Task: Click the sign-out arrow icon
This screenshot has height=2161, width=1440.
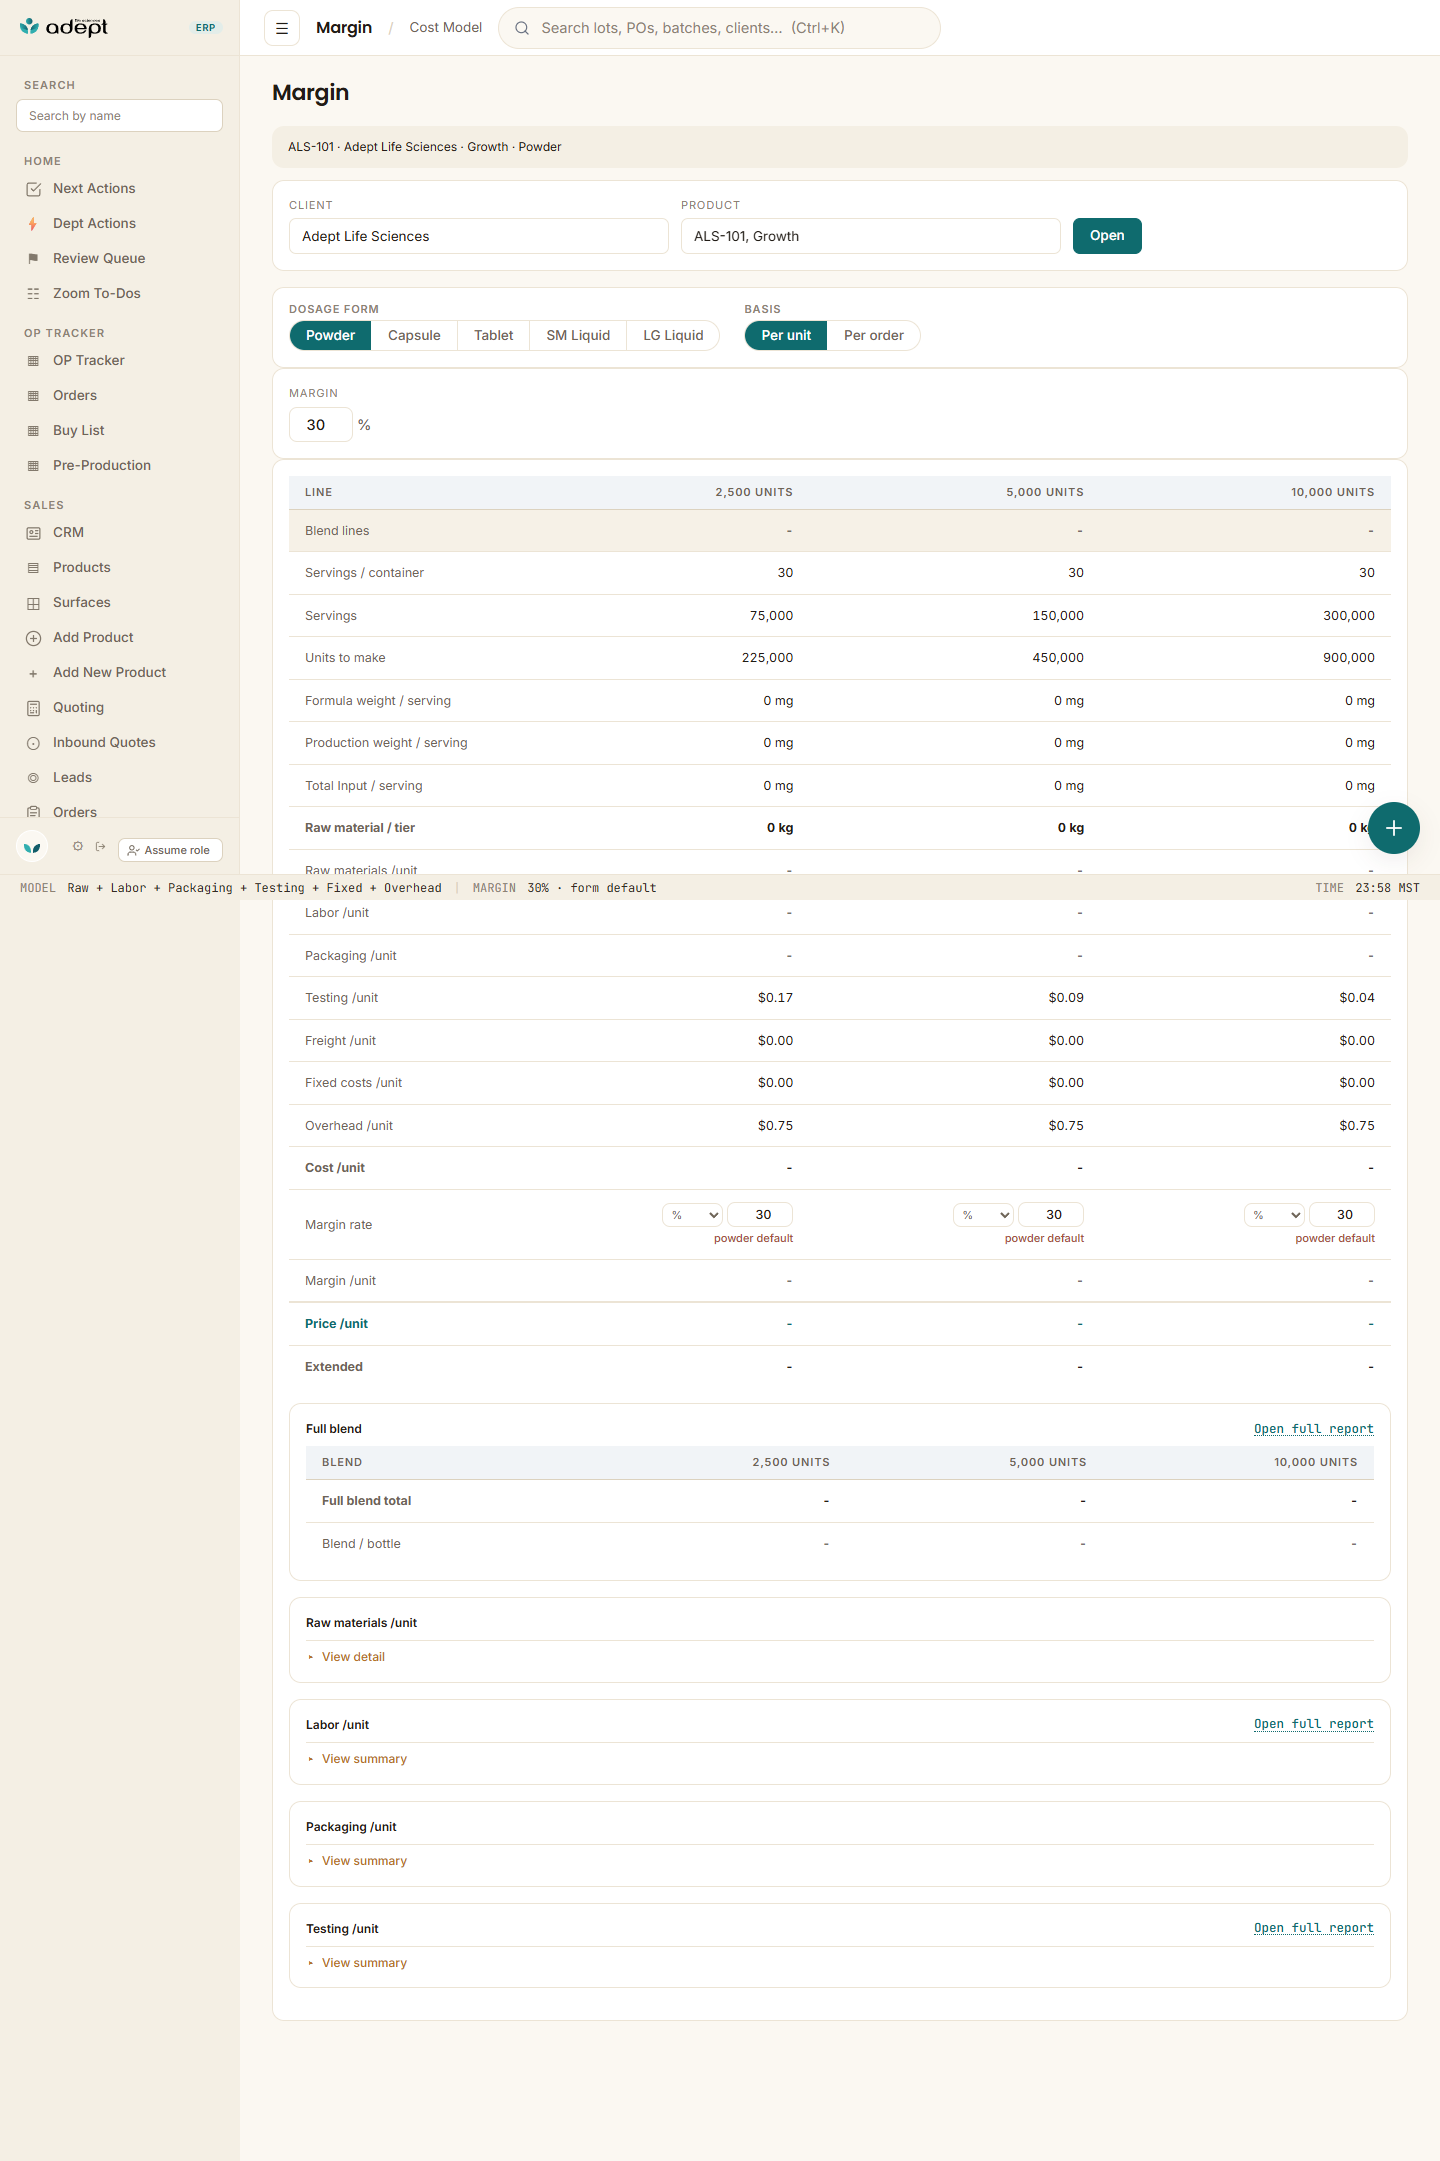Action: tap(100, 846)
